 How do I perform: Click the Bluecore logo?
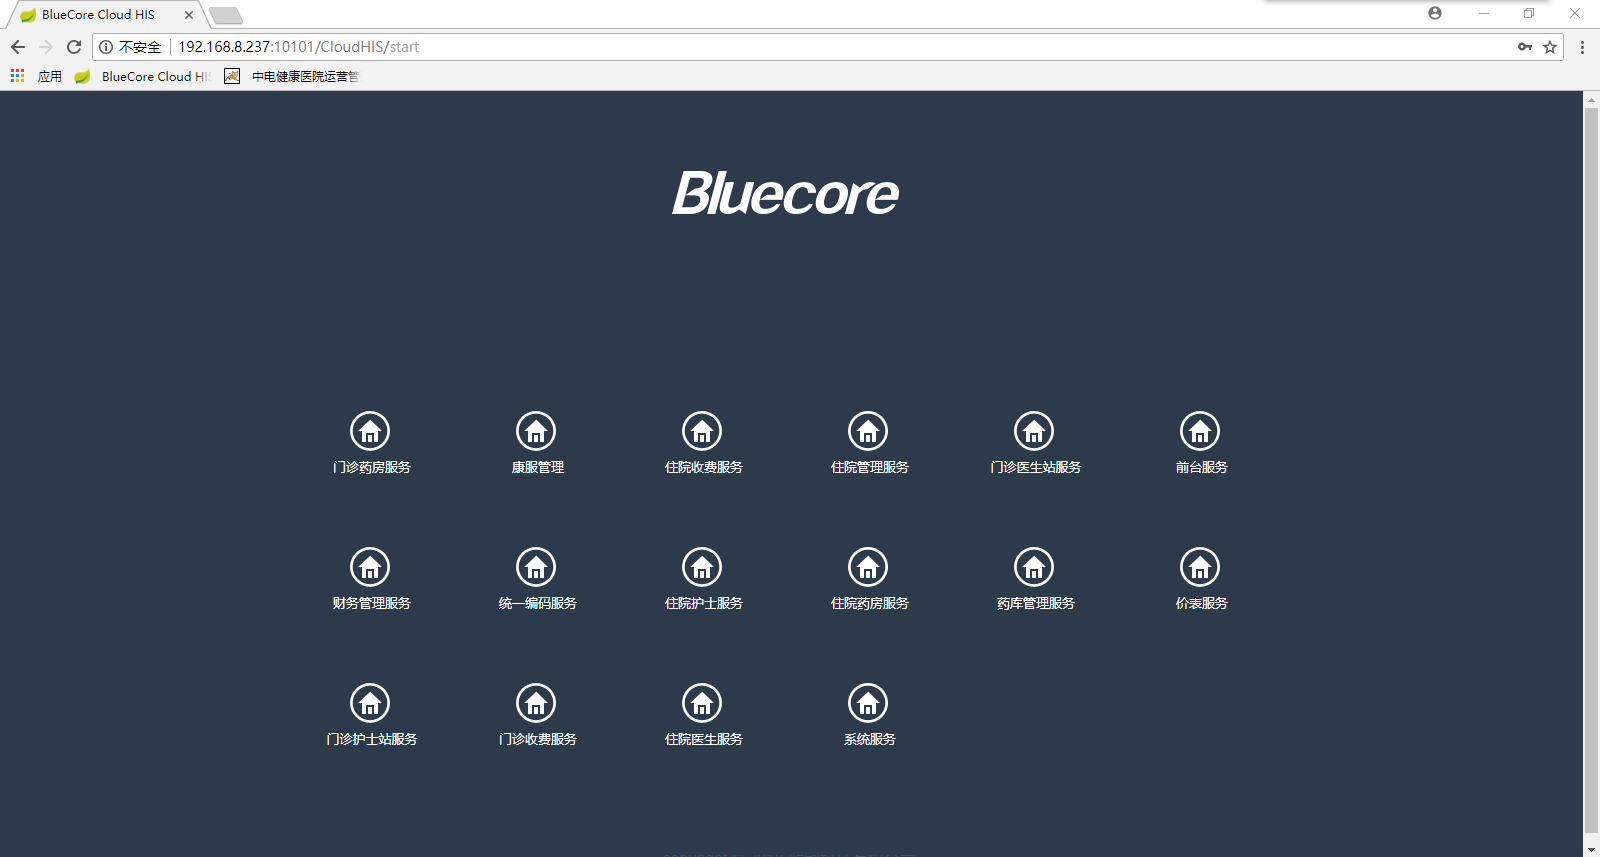(x=786, y=193)
